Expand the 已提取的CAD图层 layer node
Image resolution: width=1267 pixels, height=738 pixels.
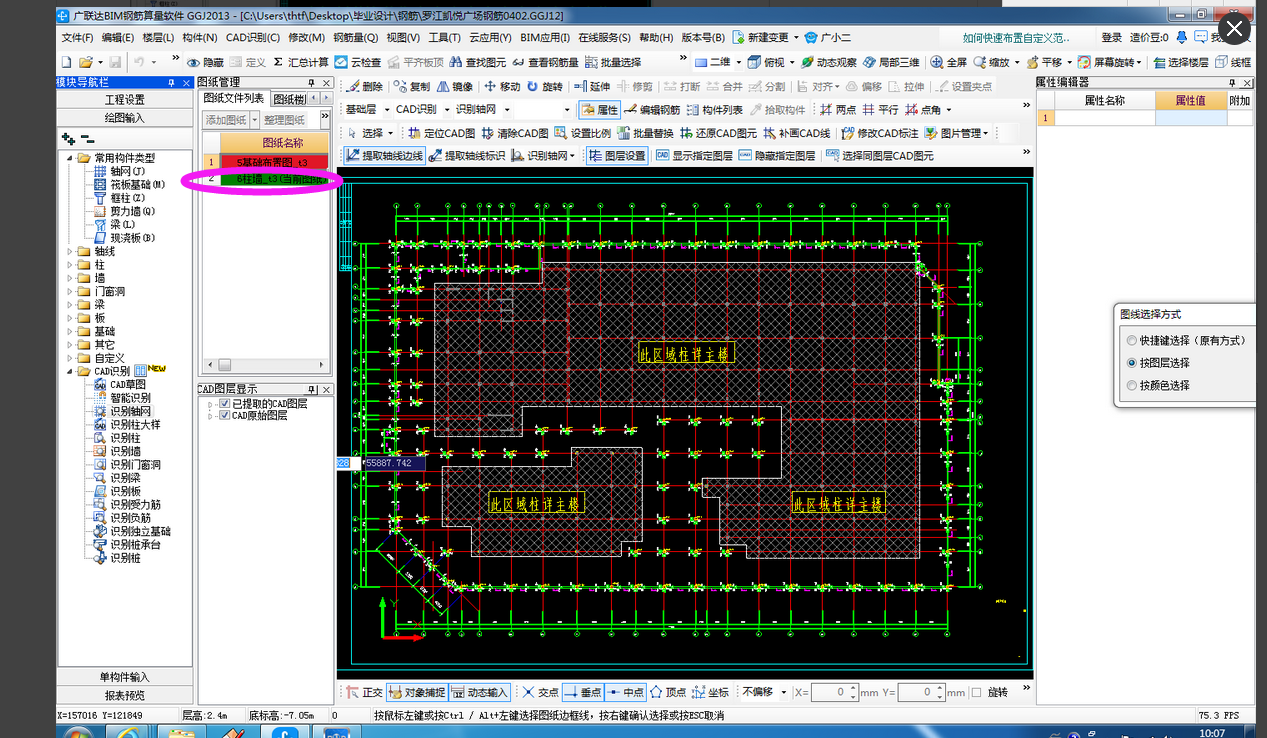[211, 404]
